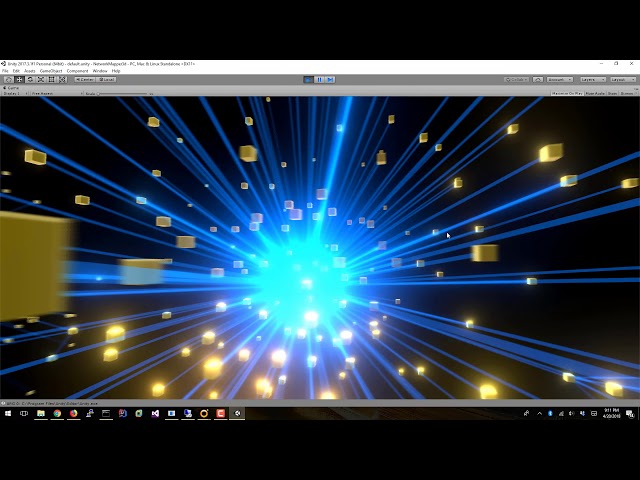Open the Collab dropdown
This screenshot has width=640, height=480.
[517, 80]
